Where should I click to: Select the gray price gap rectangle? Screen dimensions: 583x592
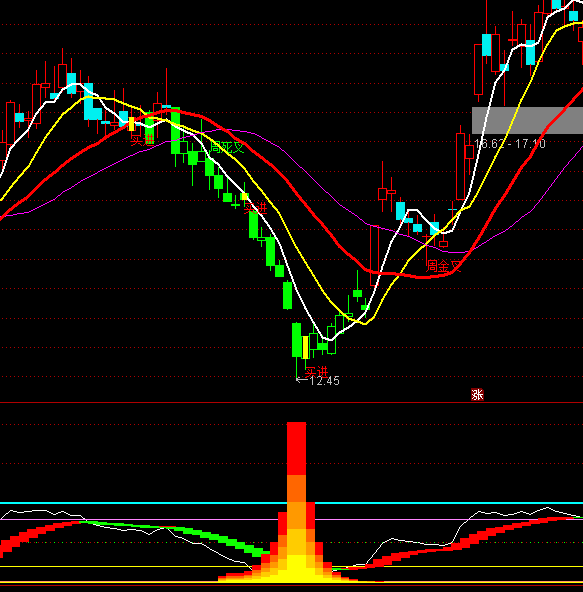click(x=527, y=120)
